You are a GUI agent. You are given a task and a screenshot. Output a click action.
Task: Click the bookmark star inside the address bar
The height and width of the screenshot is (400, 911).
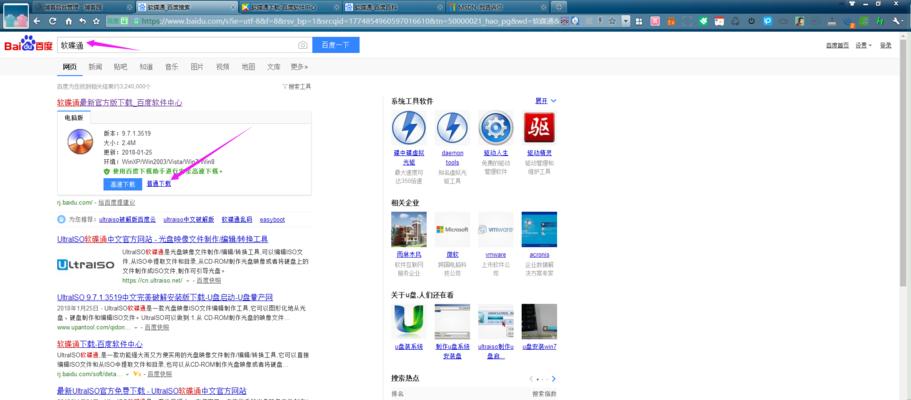coord(612,21)
